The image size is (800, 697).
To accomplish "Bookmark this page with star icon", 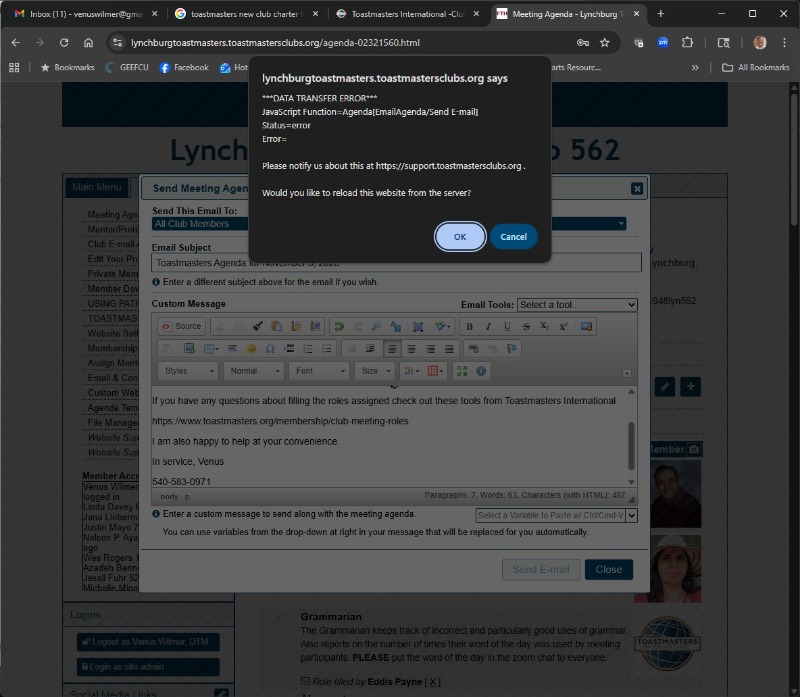I will (605, 43).
